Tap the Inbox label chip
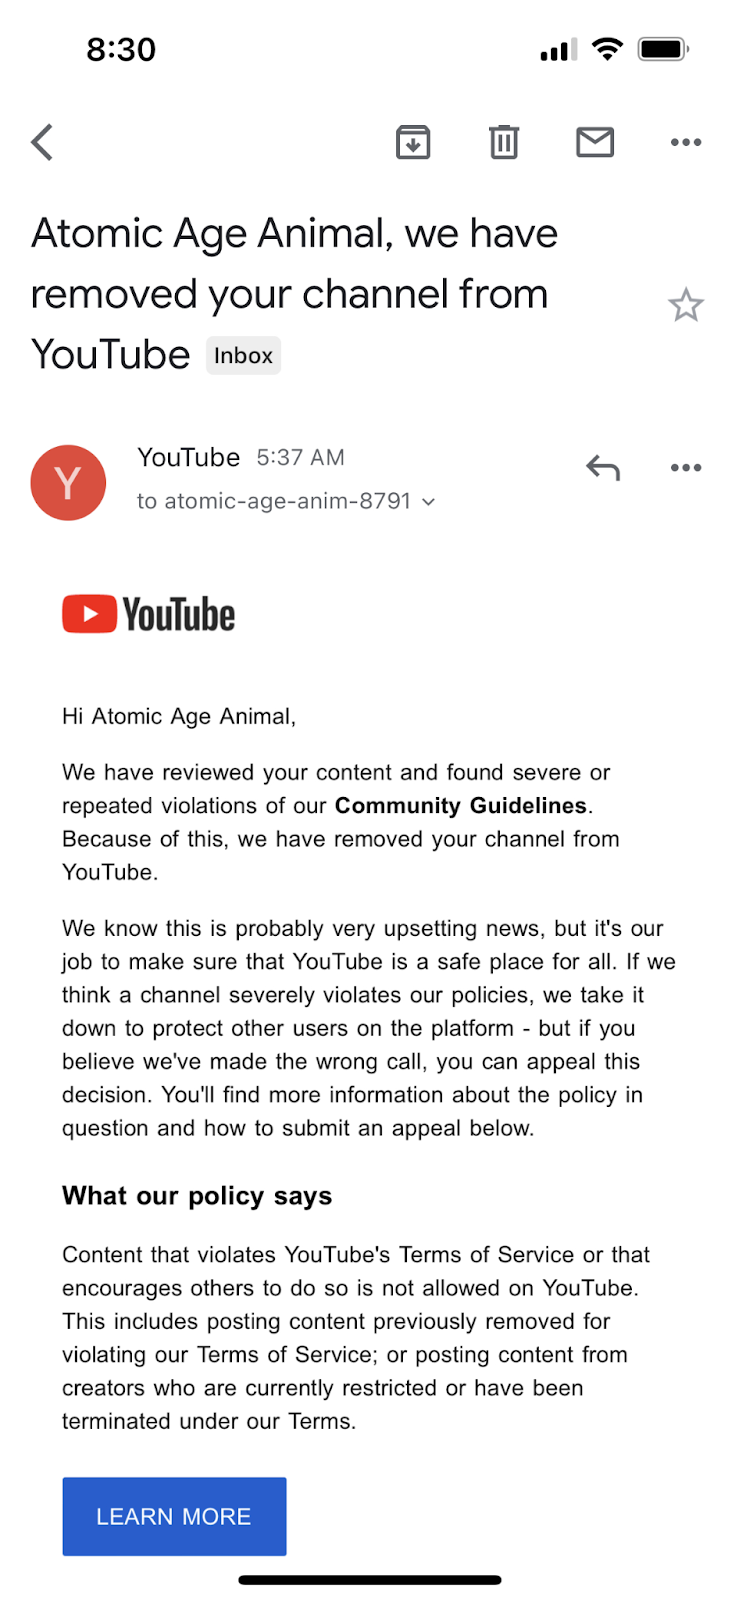 [243, 356]
